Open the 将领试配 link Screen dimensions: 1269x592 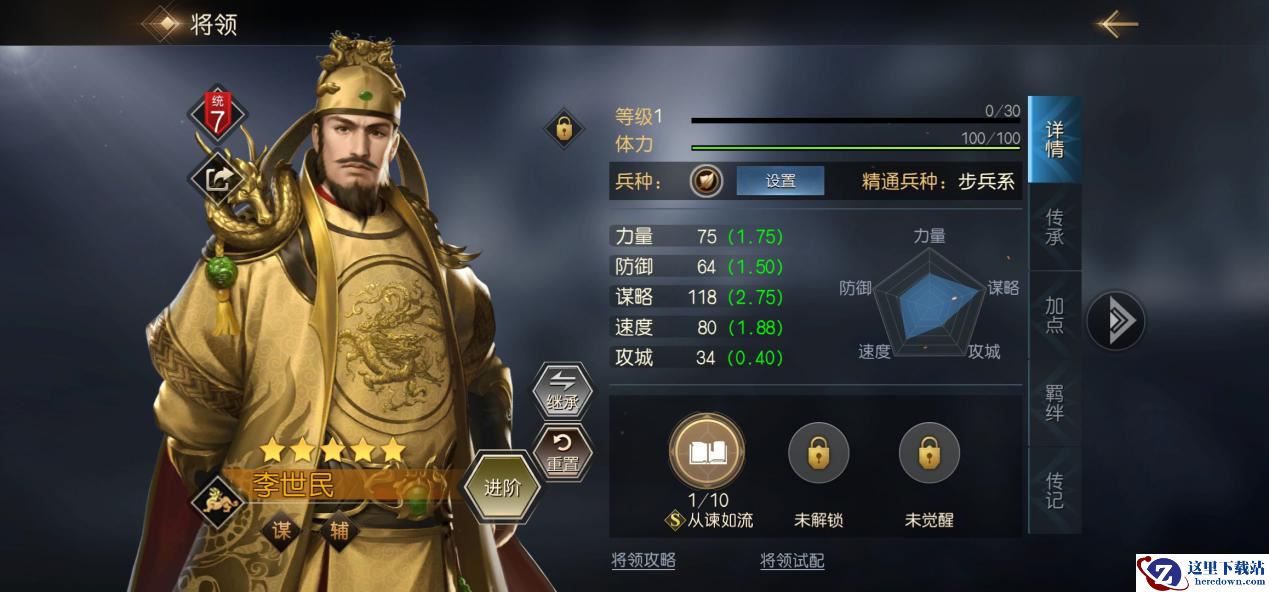click(792, 560)
